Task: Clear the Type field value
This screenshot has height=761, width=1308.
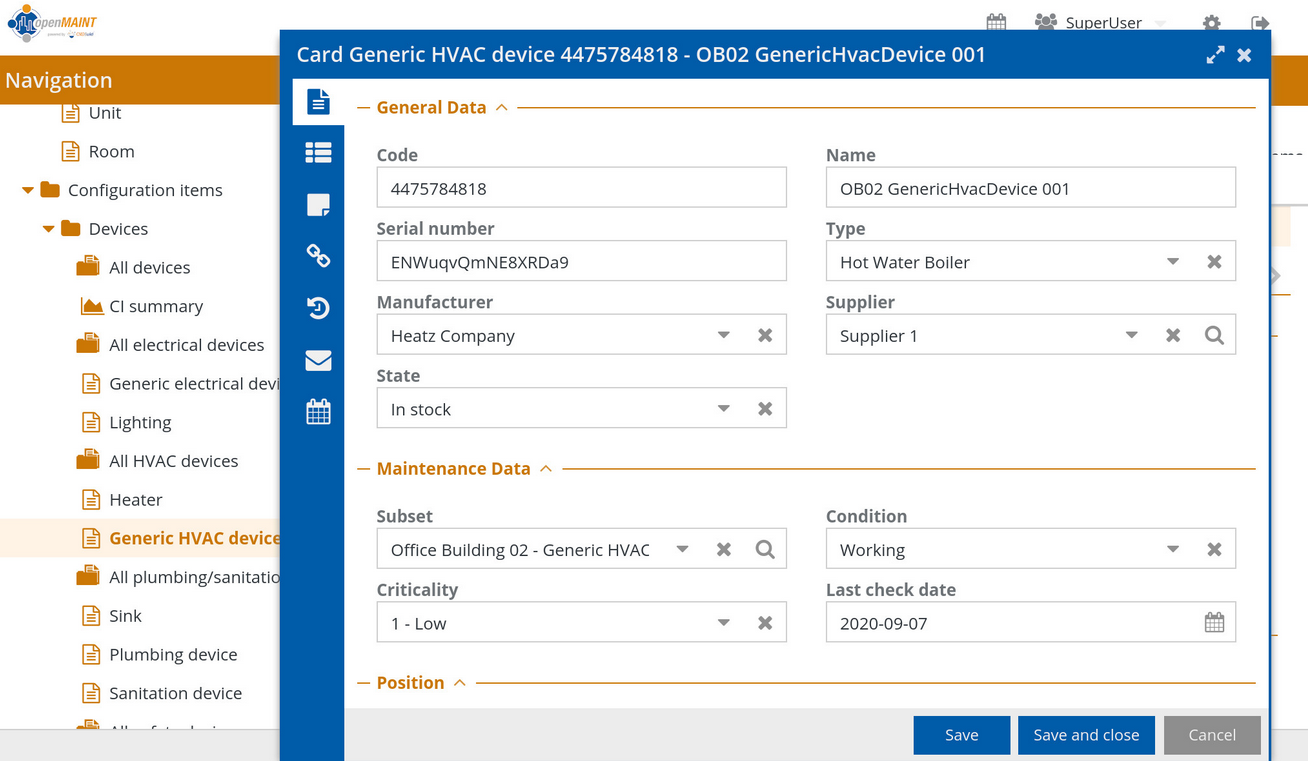Action: pos(1214,262)
